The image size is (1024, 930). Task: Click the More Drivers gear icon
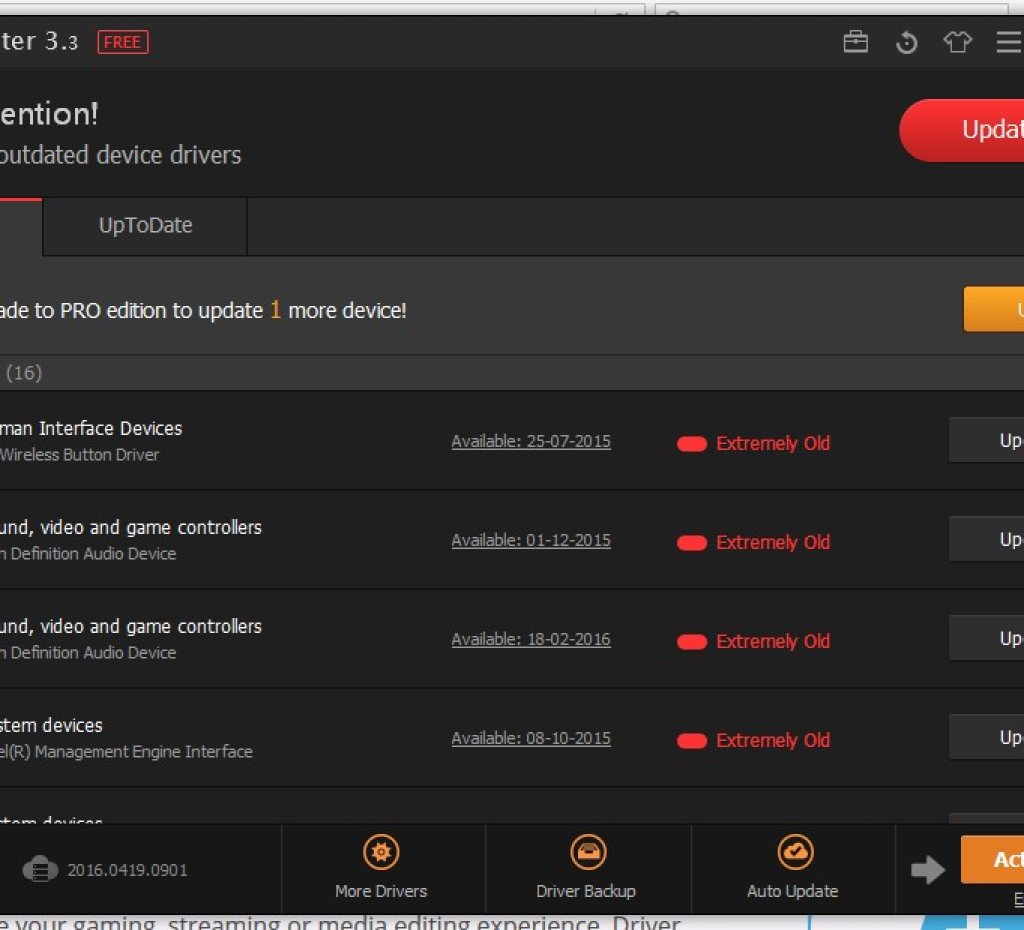click(x=381, y=852)
